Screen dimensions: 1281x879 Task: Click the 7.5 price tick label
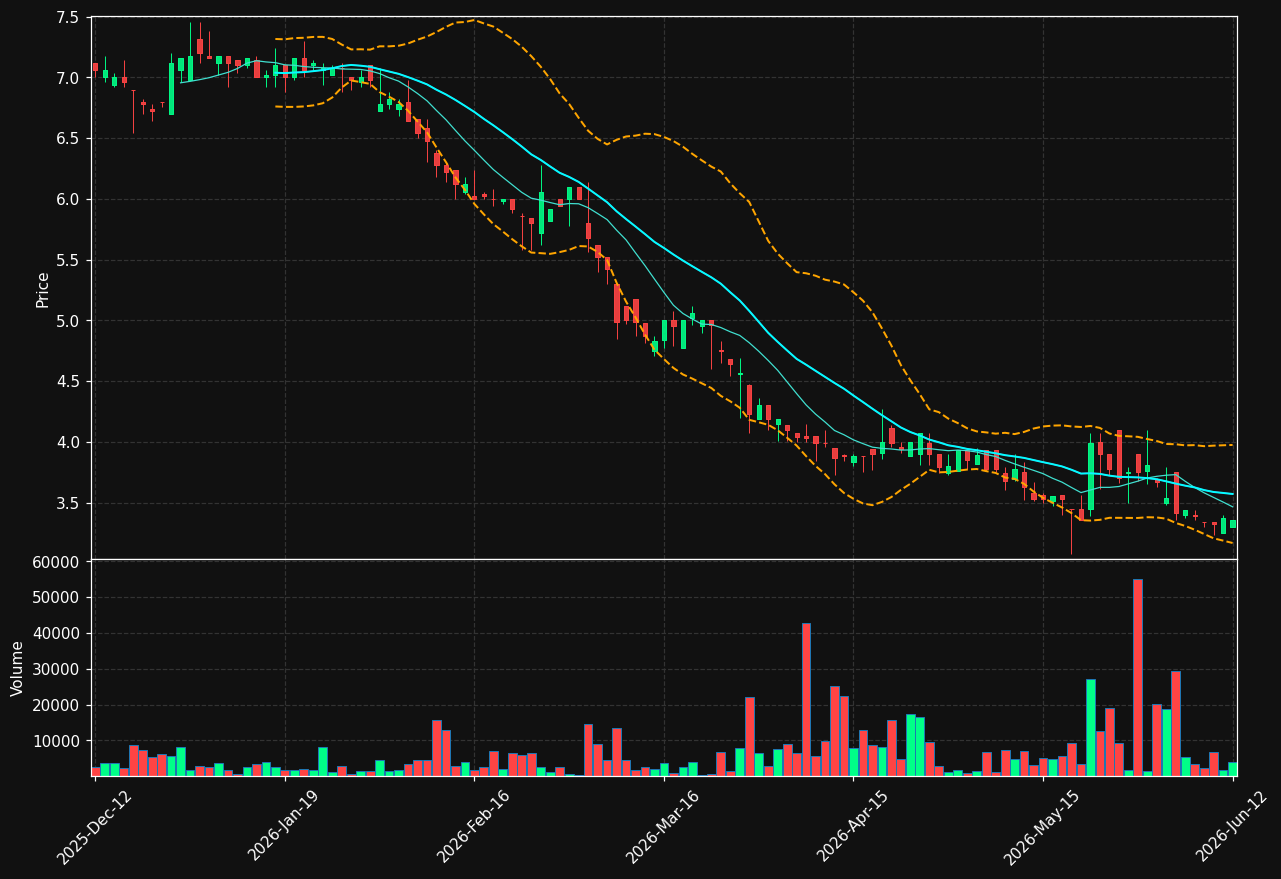[68, 18]
